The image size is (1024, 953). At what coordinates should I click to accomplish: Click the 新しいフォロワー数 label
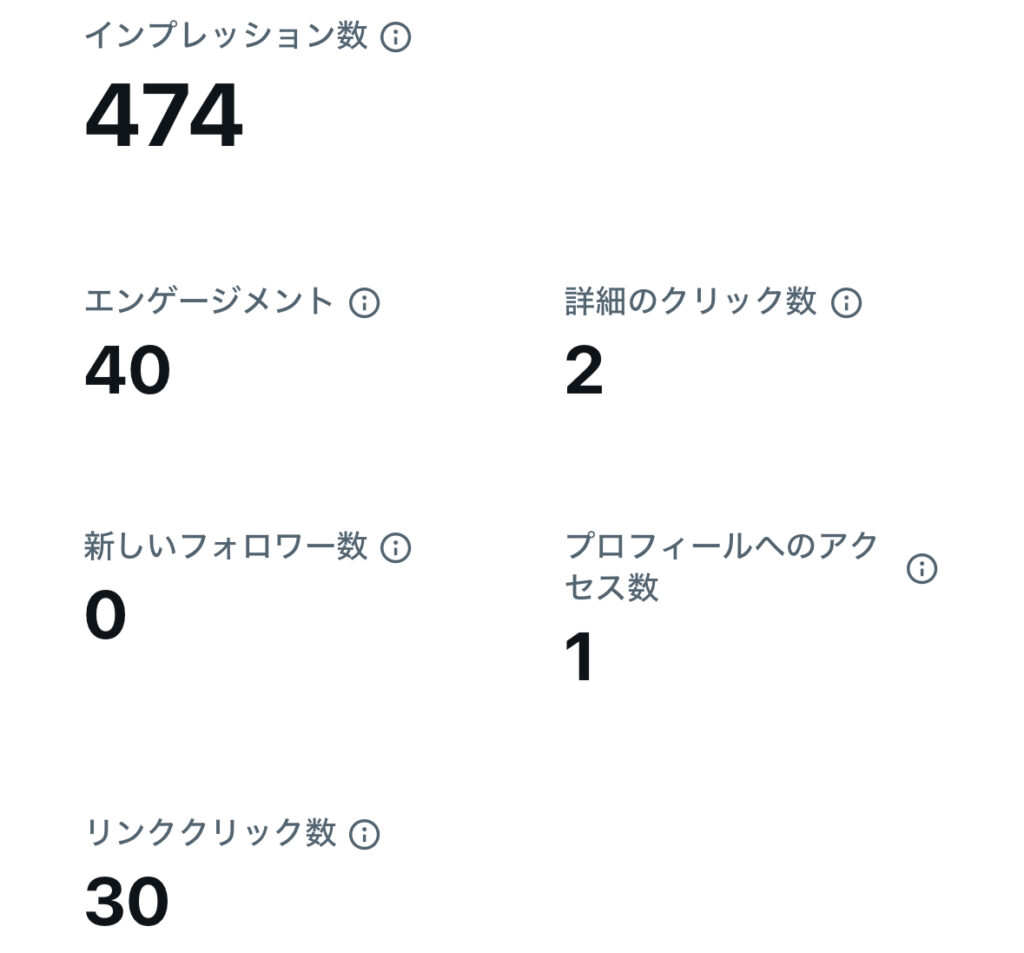tap(226, 547)
